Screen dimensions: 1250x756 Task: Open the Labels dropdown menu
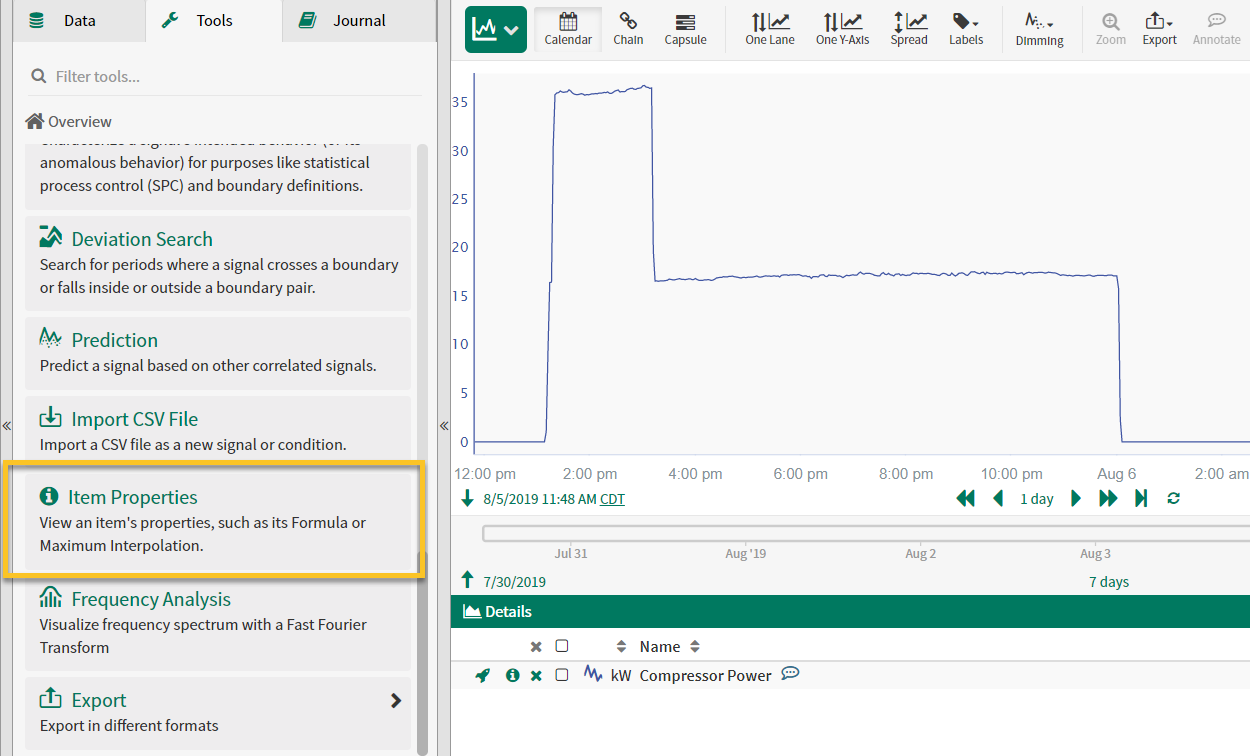click(x=965, y=29)
